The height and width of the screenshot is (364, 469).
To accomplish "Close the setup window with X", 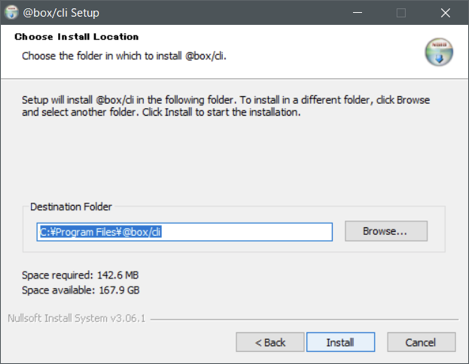I will click(x=445, y=13).
